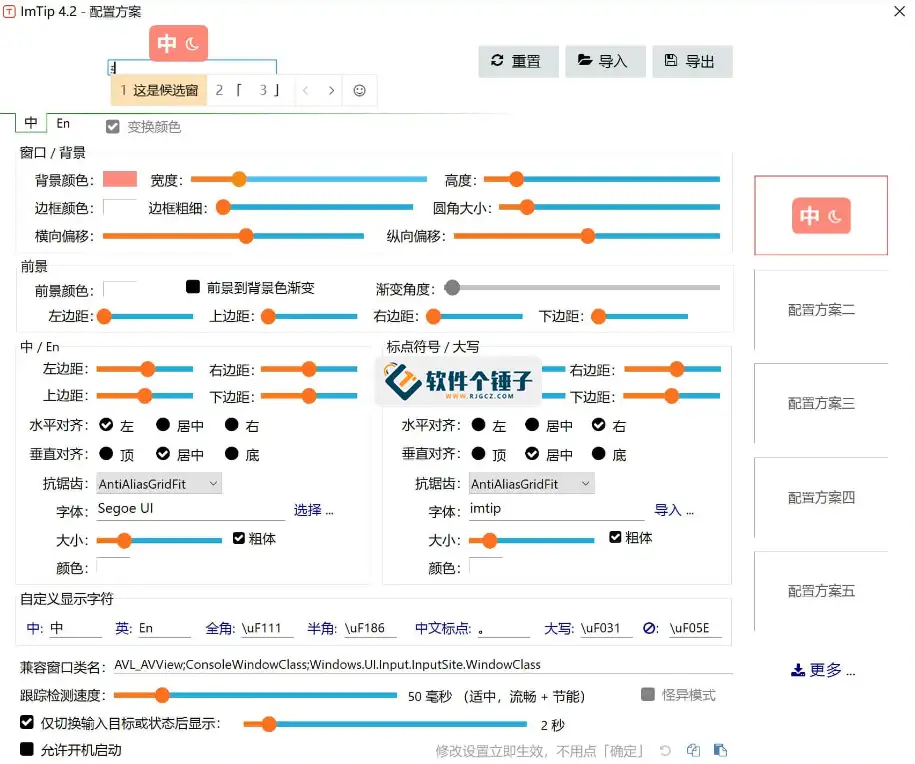This screenshot has height=764, width=915.
Task: Switch to the En tab
Action: pos(63,123)
